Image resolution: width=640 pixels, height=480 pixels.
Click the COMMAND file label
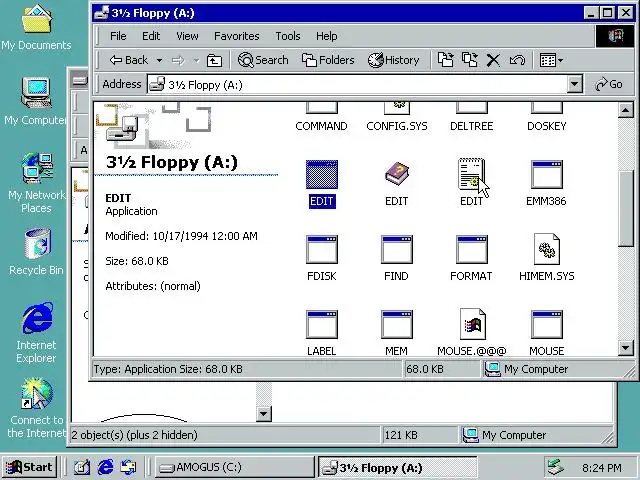321,126
